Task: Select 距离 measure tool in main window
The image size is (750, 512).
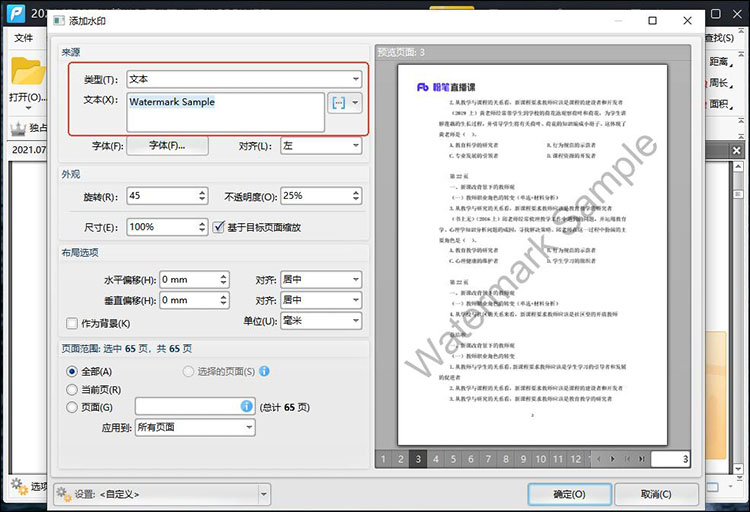Action: point(719,62)
